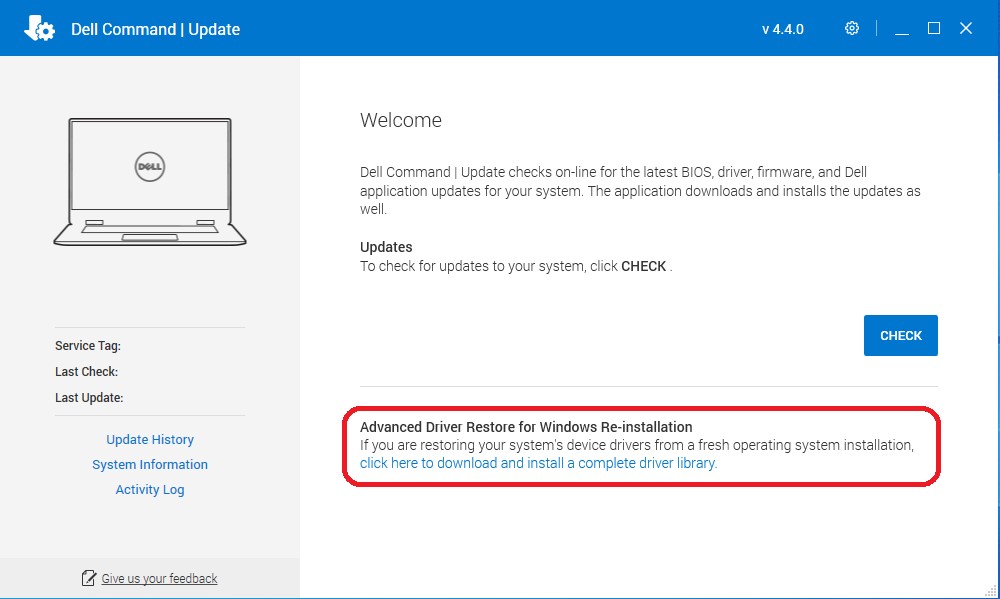Click Give us your feedback

[x=158, y=578]
